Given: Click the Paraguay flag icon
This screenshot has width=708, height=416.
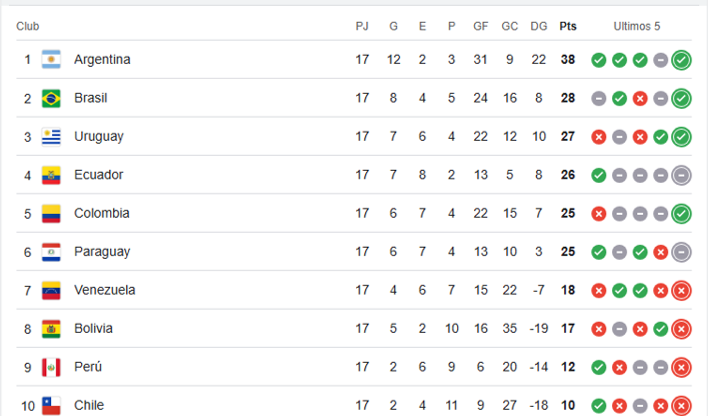Looking at the screenshot, I should [51, 252].
